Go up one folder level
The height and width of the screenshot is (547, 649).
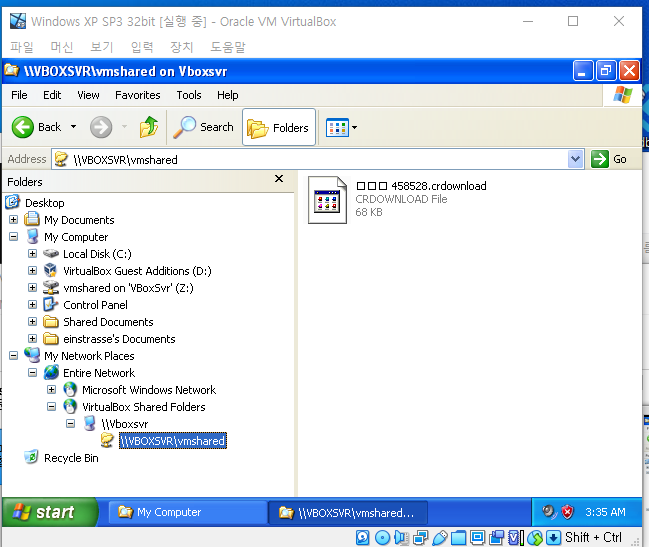(x=149, y=127)
